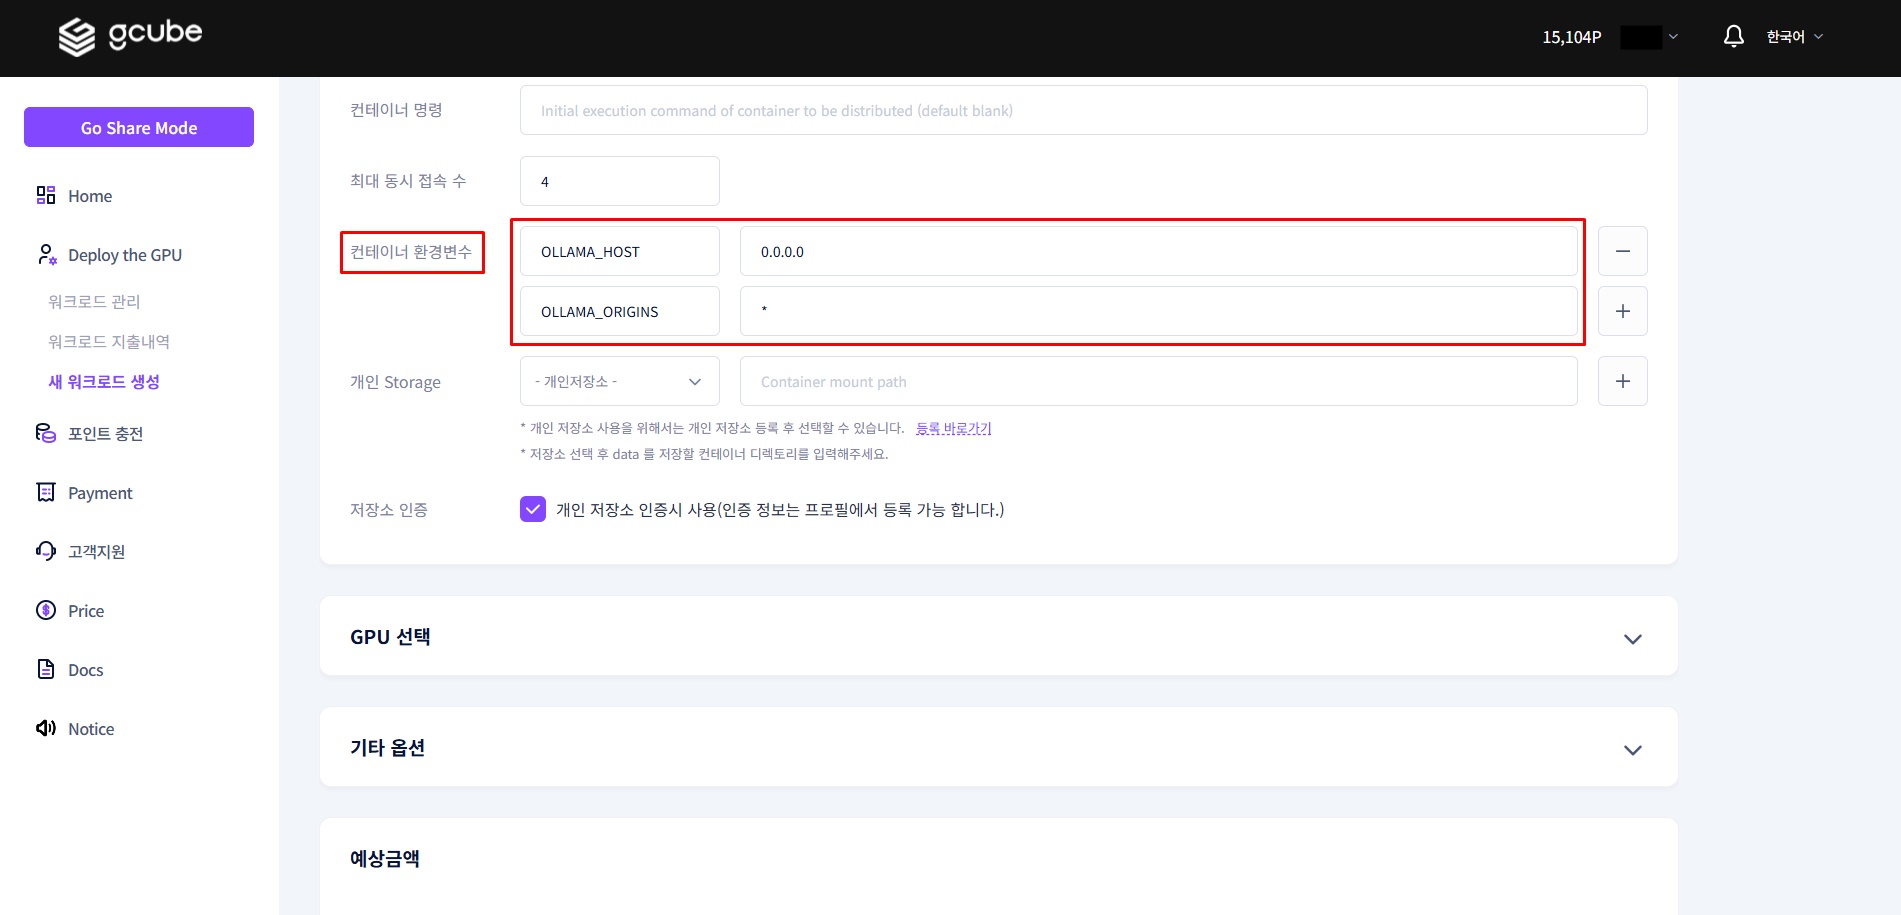1901x915 pixels.
Task: Click the 고객지원 headset icon
Action: click(46, 551)
